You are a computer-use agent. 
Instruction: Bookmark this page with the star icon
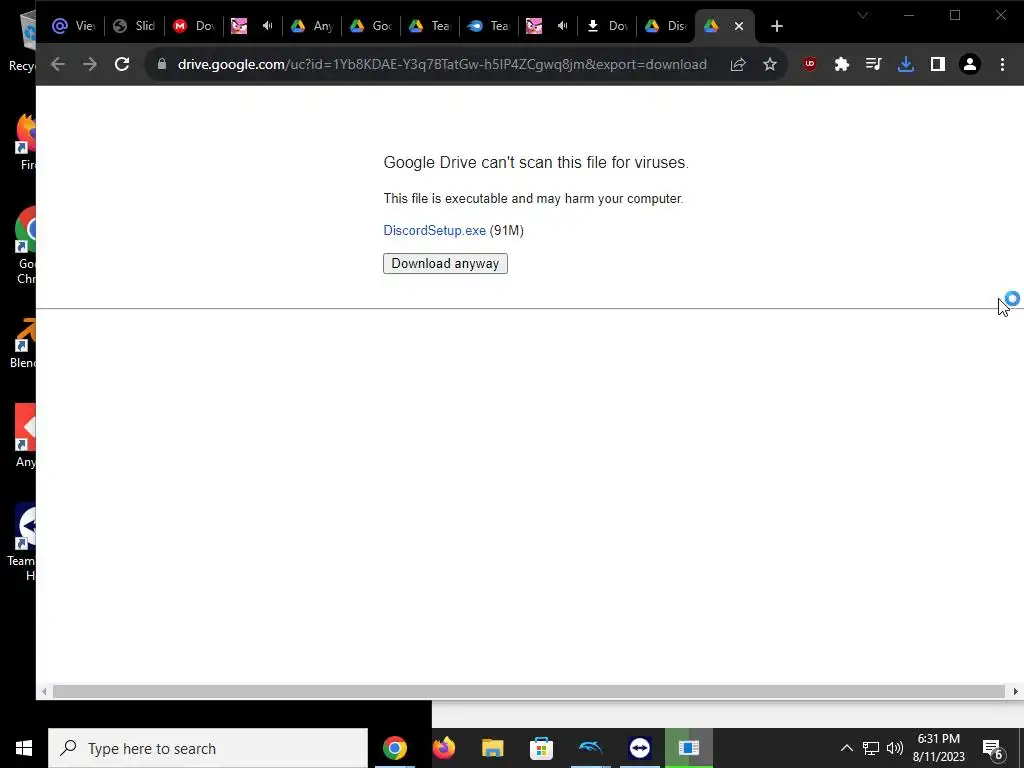(x=770, y=64)
